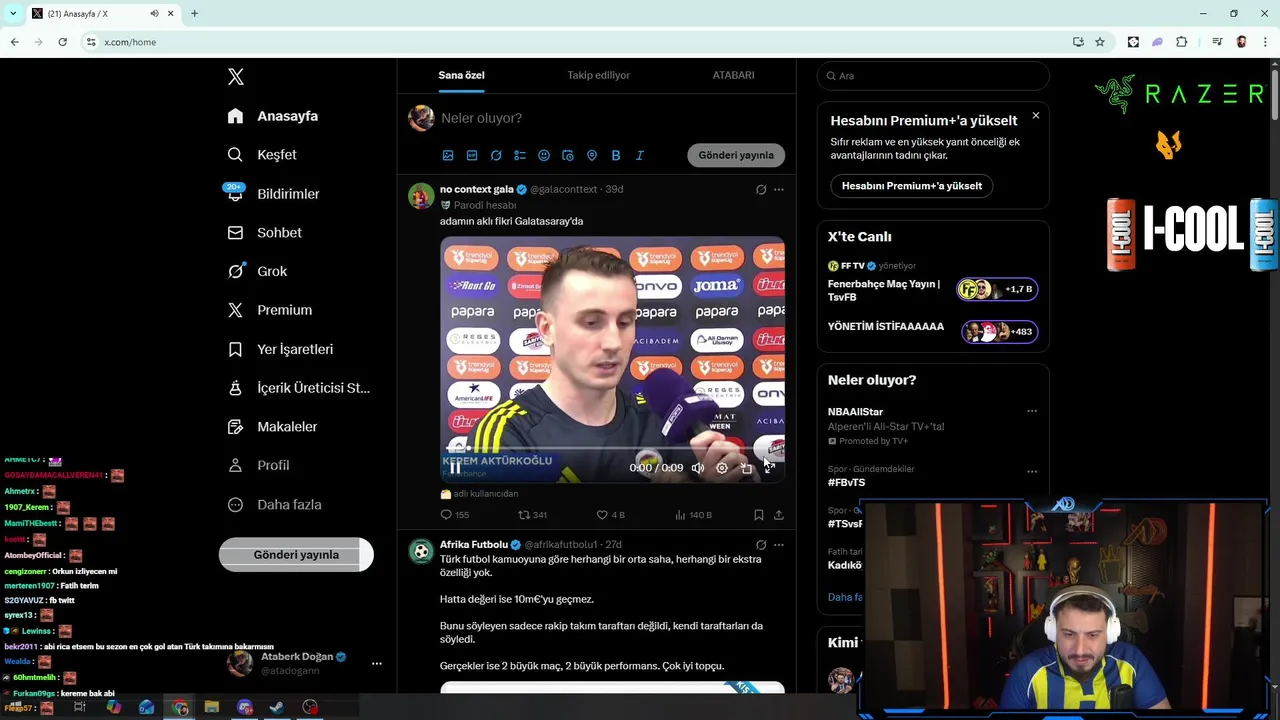Toggle italic formatting in composer
Screen dimensions: 1280x720
(x=640, y=155)
